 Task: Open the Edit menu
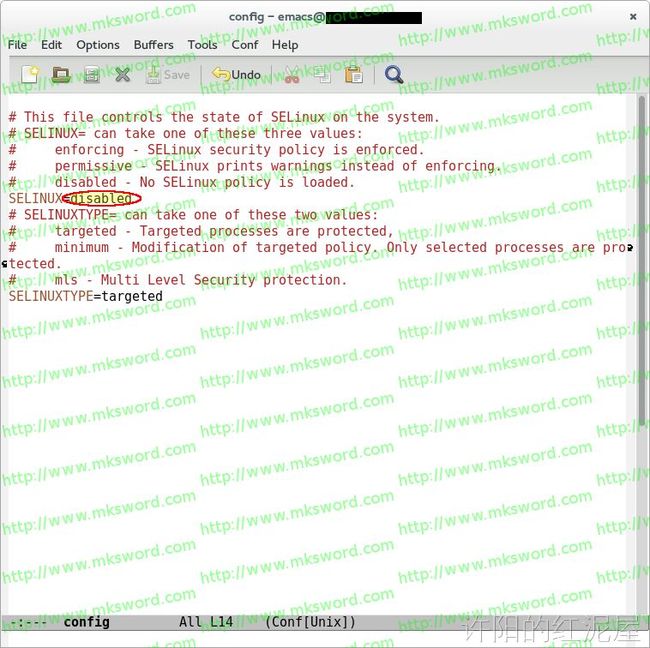click(51, 45)
